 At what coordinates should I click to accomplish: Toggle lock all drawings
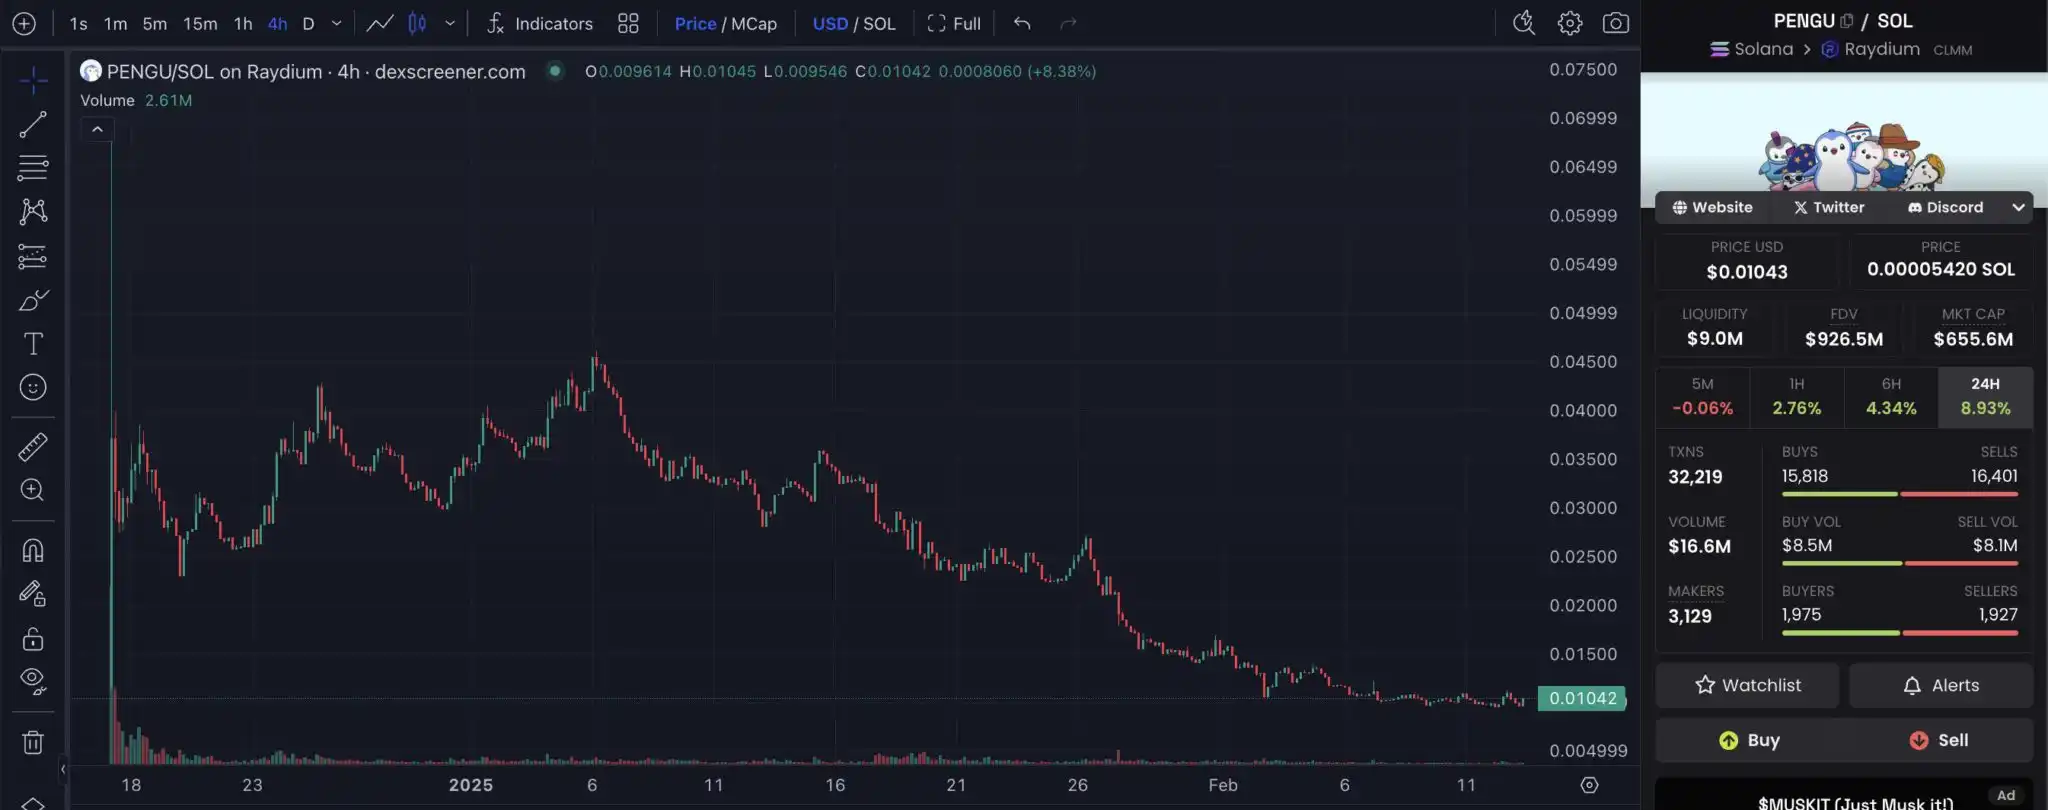tap(33, 639)
